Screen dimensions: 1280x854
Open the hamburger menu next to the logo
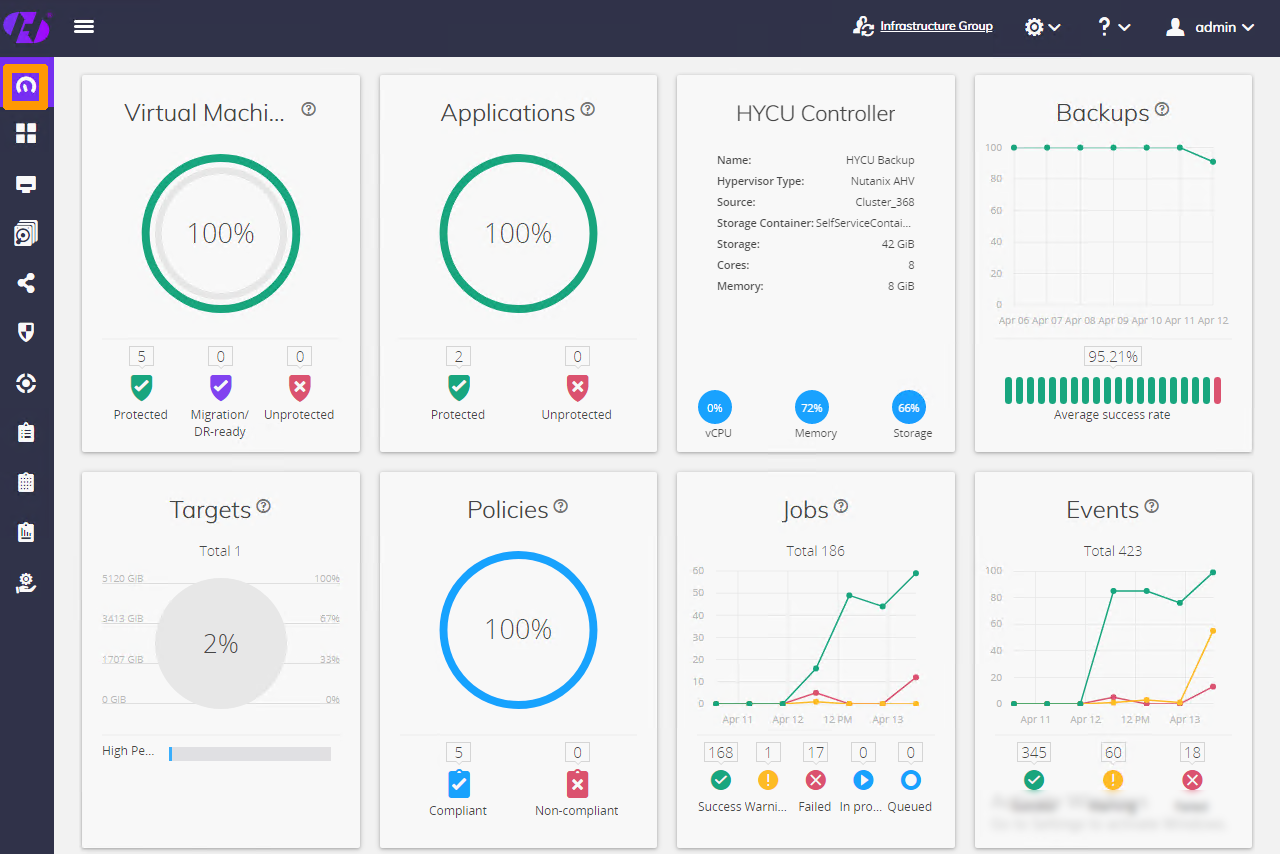pyautogui.click(x=84, y=26)
